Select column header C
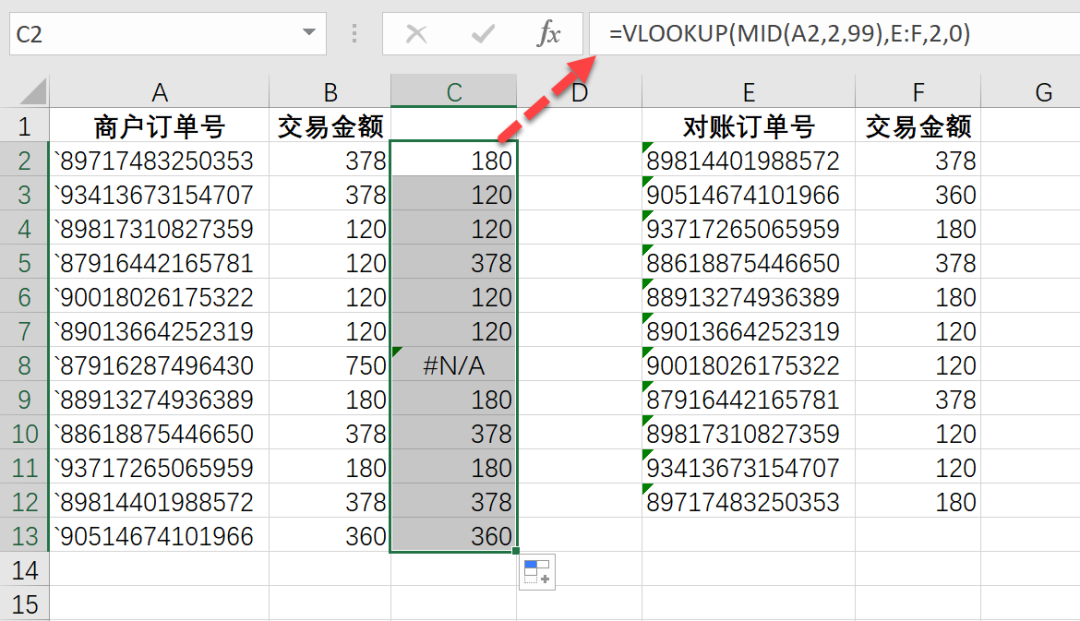 tap(453, 90)
